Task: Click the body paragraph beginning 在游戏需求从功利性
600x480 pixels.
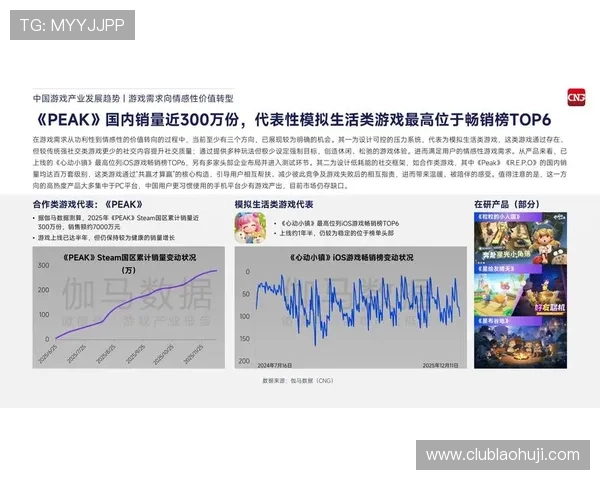Action: pyautogui.click(x=300, y=163)
